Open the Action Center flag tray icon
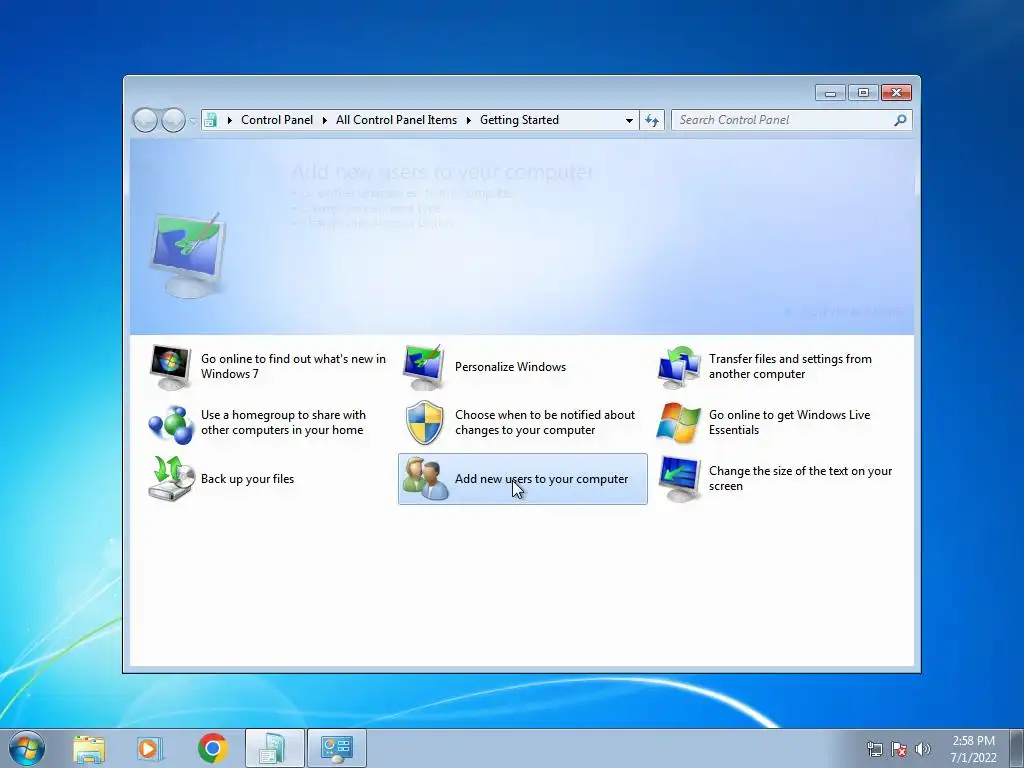 click(899, 748)
